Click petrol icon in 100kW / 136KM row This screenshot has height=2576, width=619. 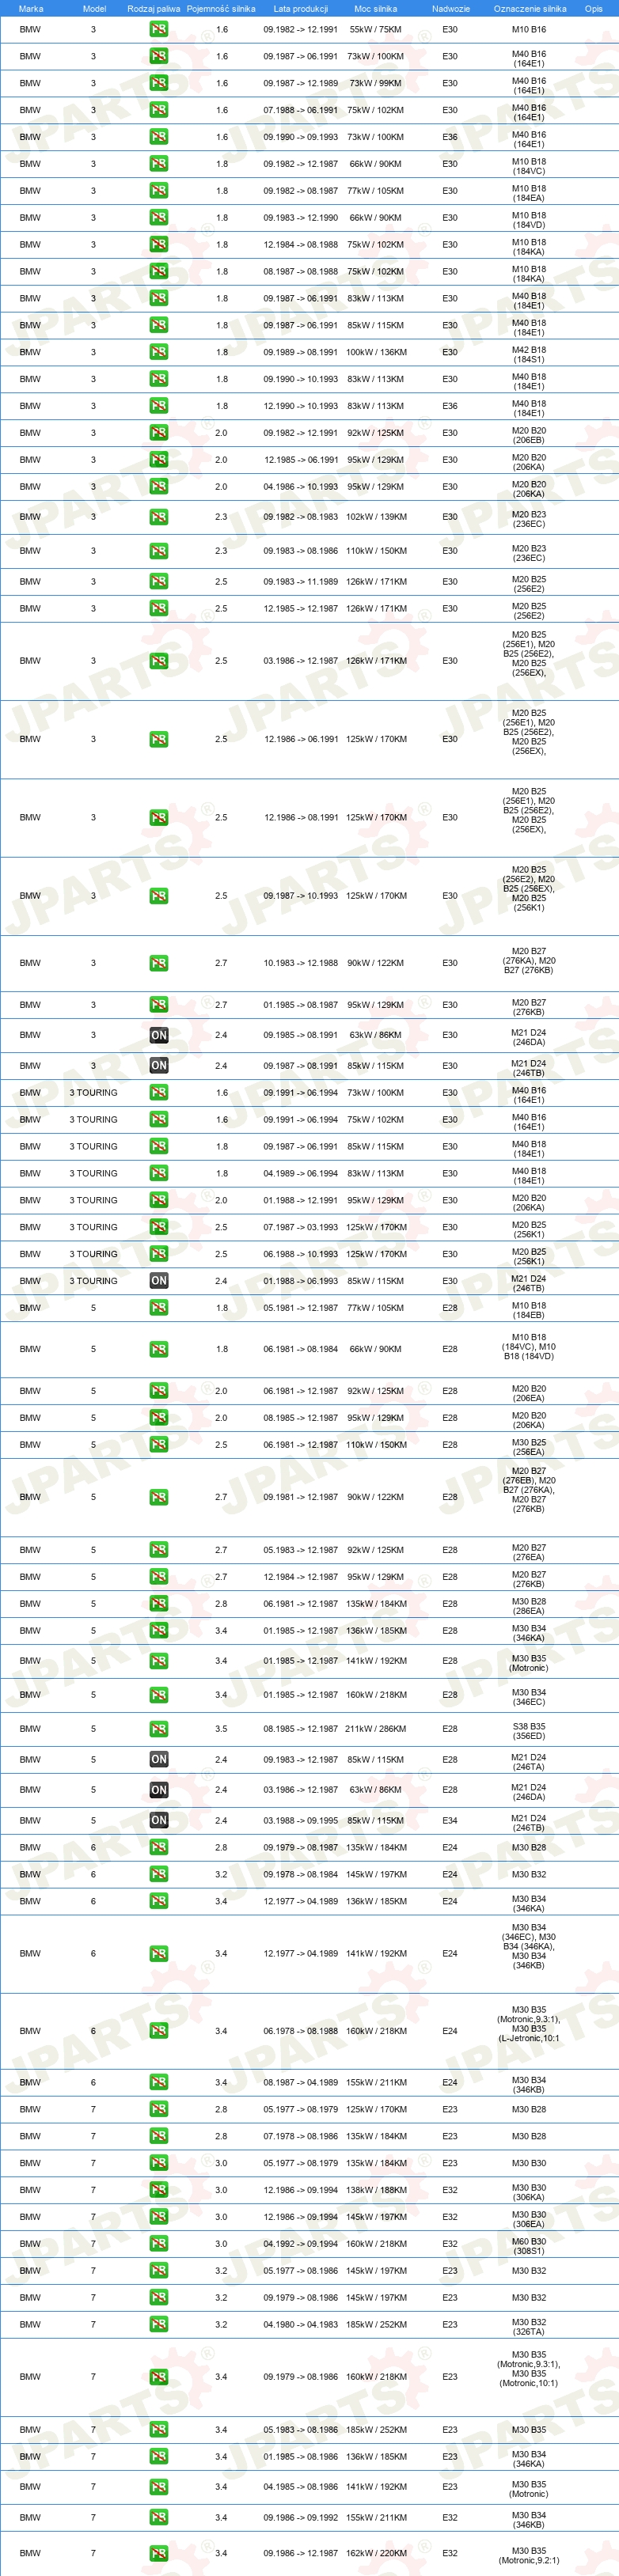(x=159, y=352)
